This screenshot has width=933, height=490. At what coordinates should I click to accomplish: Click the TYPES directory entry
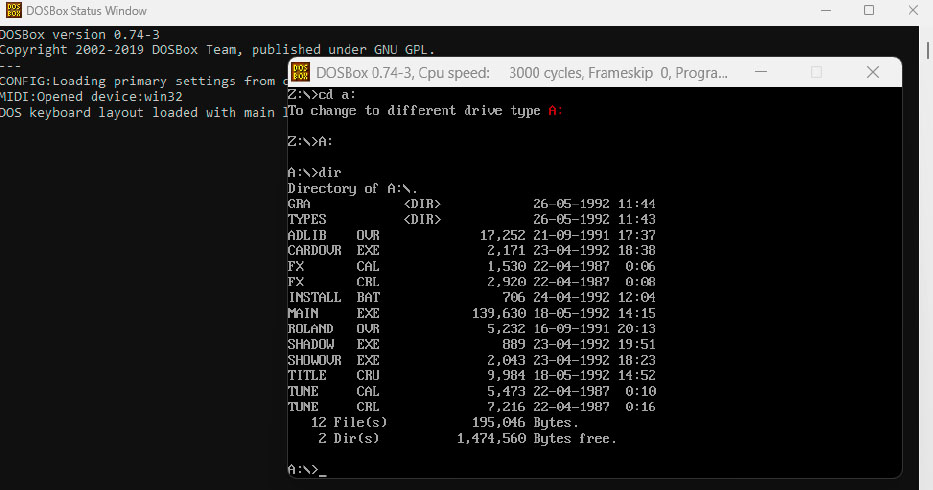click(471, 219)
